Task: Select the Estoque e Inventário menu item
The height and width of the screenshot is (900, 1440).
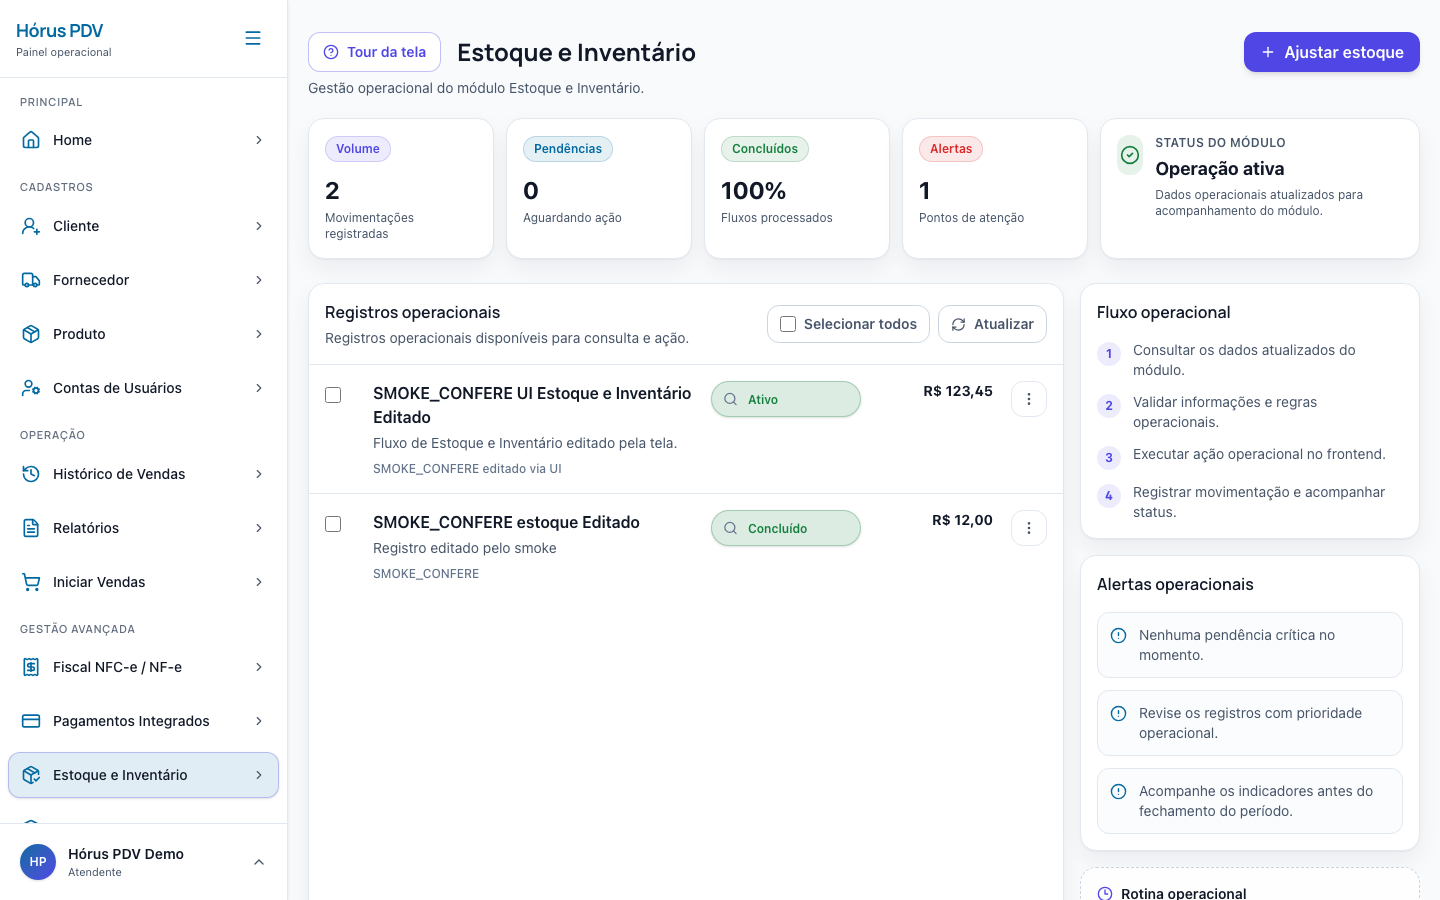Action: pos(143,775)
